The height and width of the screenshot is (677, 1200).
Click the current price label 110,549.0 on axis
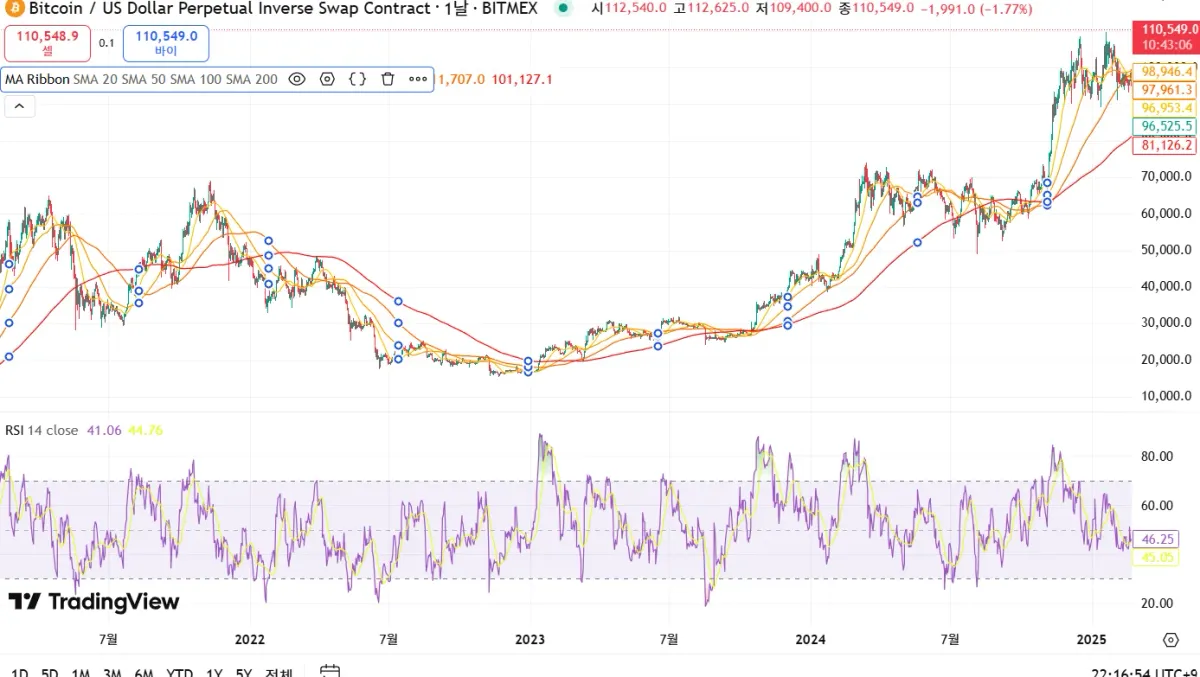(1162, 31)
